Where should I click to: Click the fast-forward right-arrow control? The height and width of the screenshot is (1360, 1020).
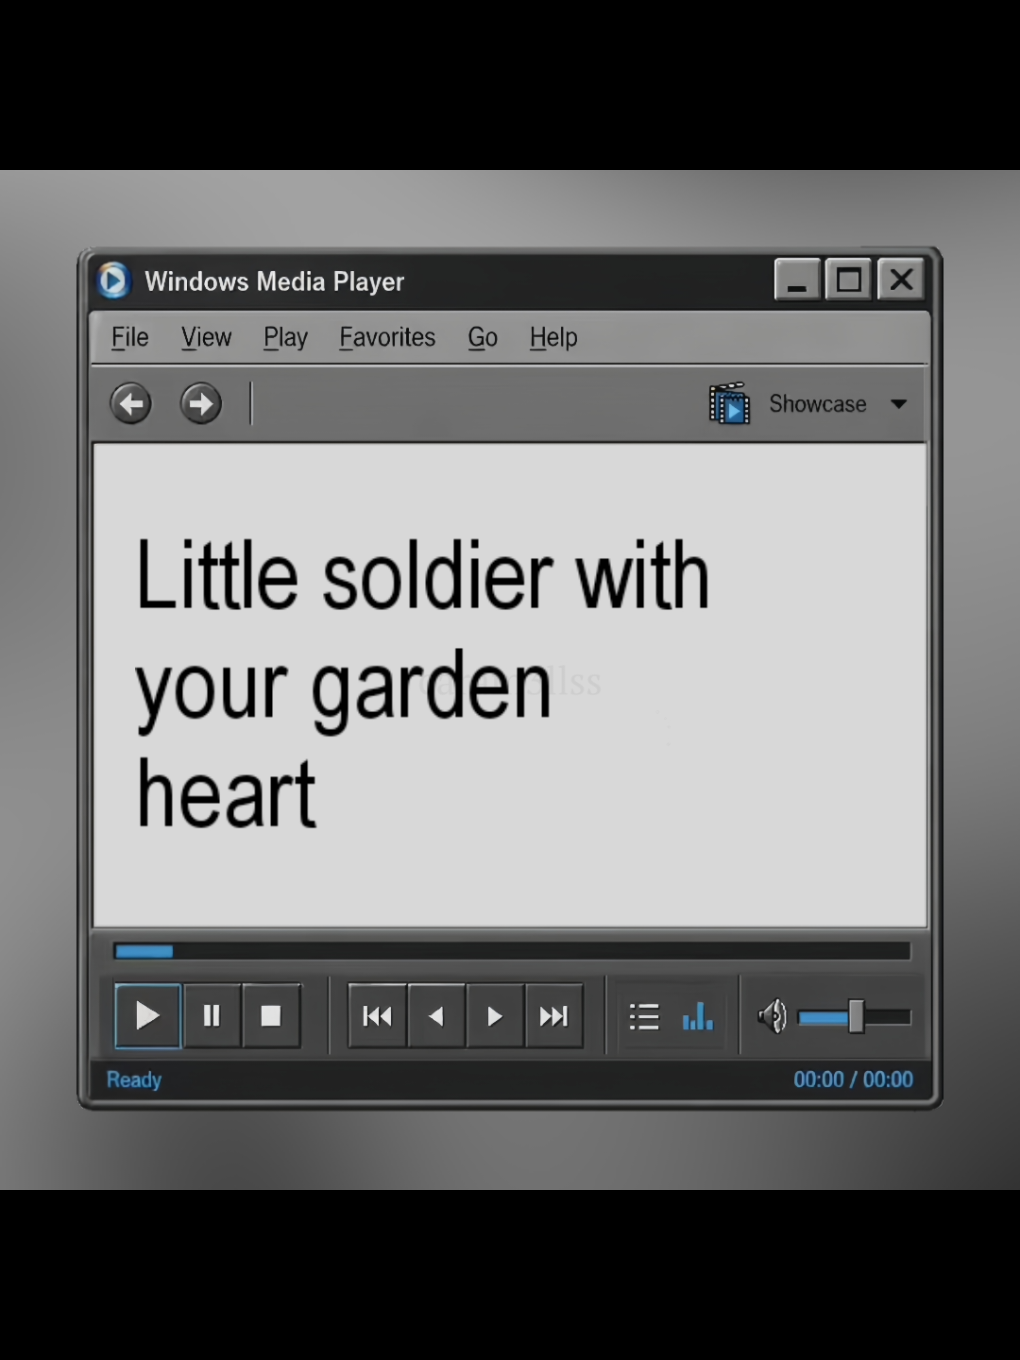point(495,1016)
